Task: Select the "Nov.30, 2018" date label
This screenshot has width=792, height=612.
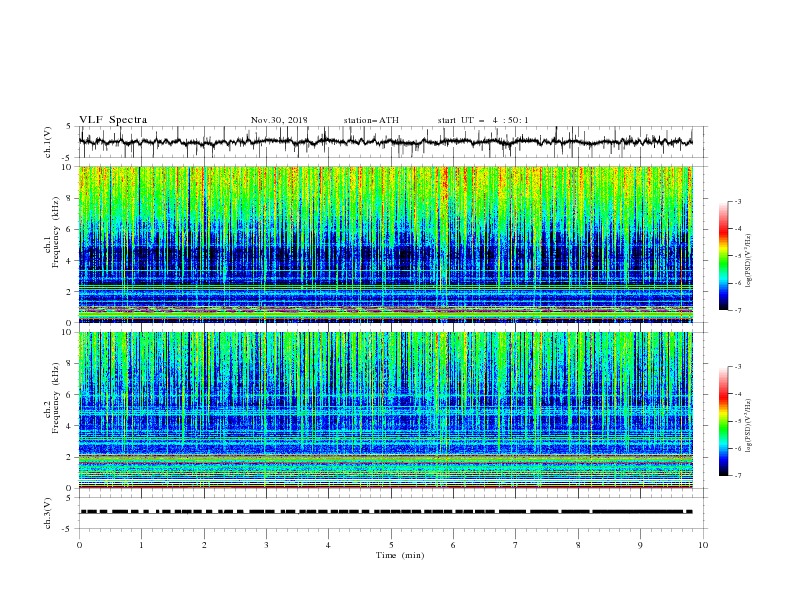Action: (x=279, y=120)
